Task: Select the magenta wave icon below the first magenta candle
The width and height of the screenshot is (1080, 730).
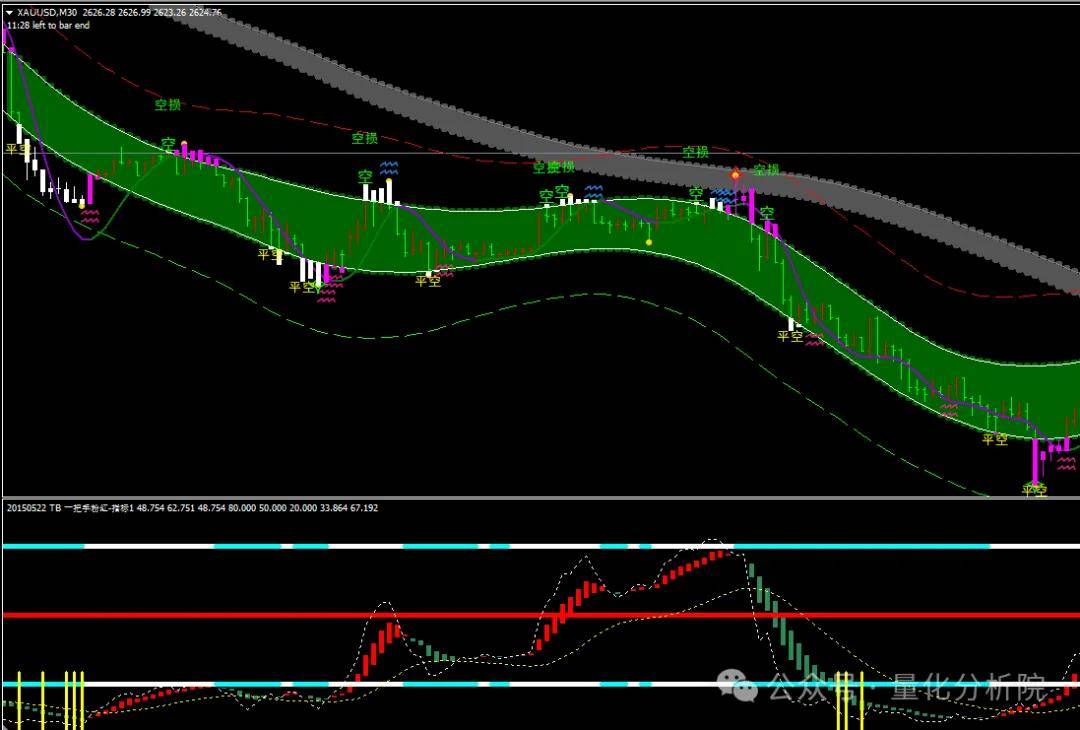Action: click(90, 213)
